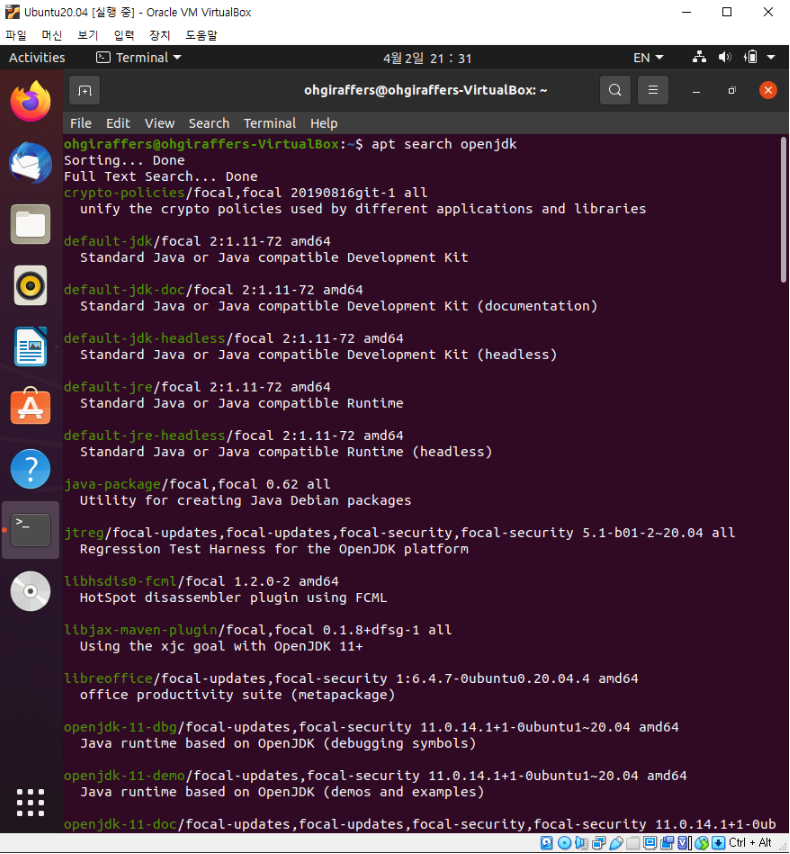Viewport: 790px width, 854px height.
Task: Click the 'openjdk-11-dbg' package name
Action: (120, 727)
